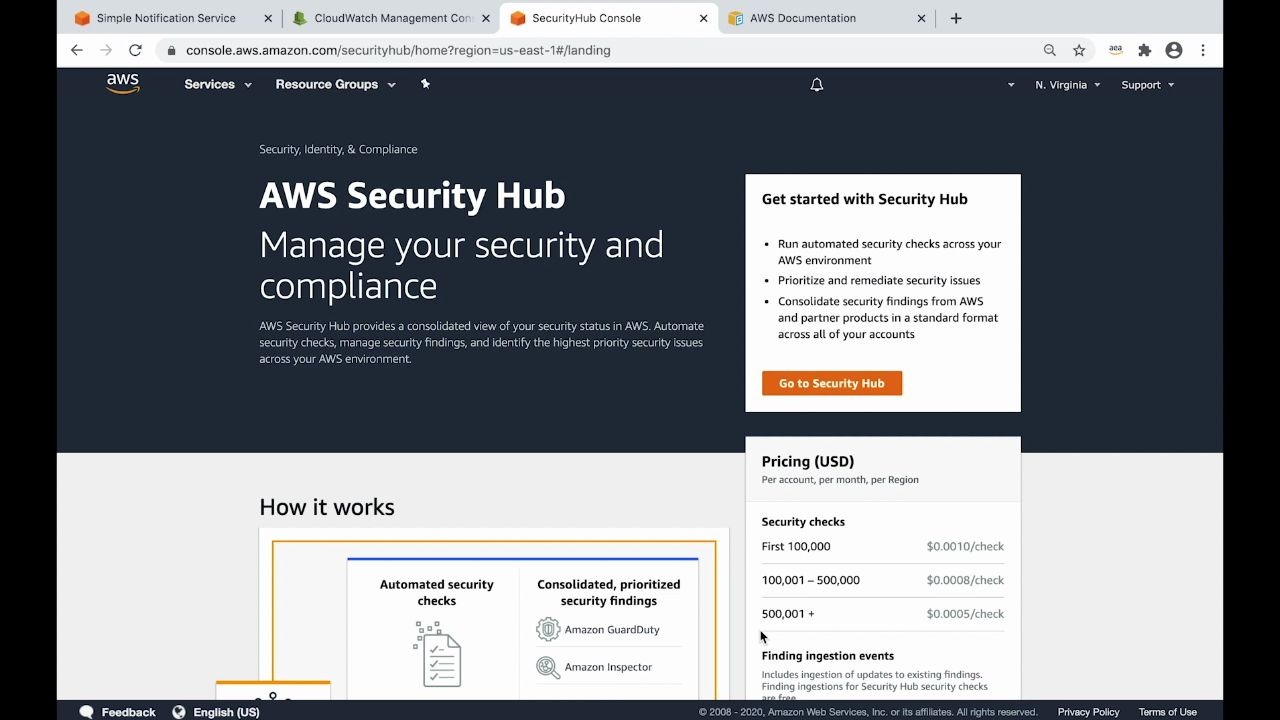Image resolution: width=1280 pixels, height=720 pixels.
Task: Click the Feedback link in footer
Action: (x=128, y=712)
